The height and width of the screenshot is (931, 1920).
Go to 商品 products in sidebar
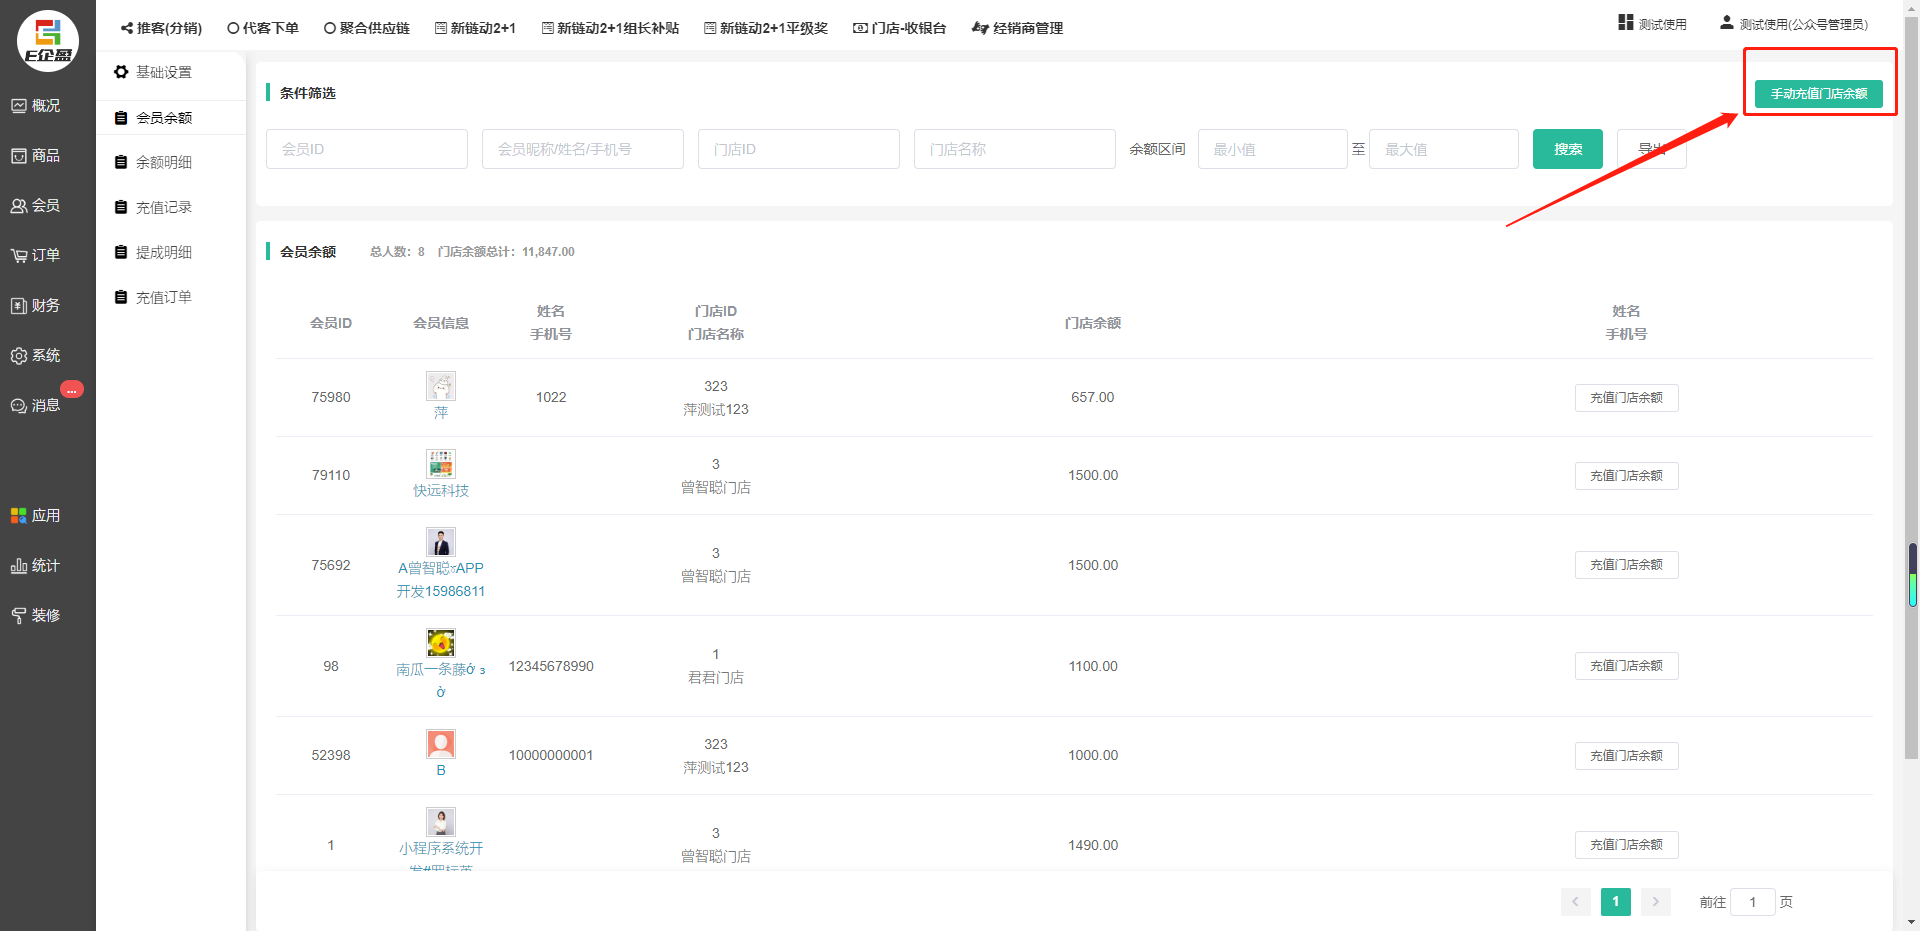pos(36,156)
